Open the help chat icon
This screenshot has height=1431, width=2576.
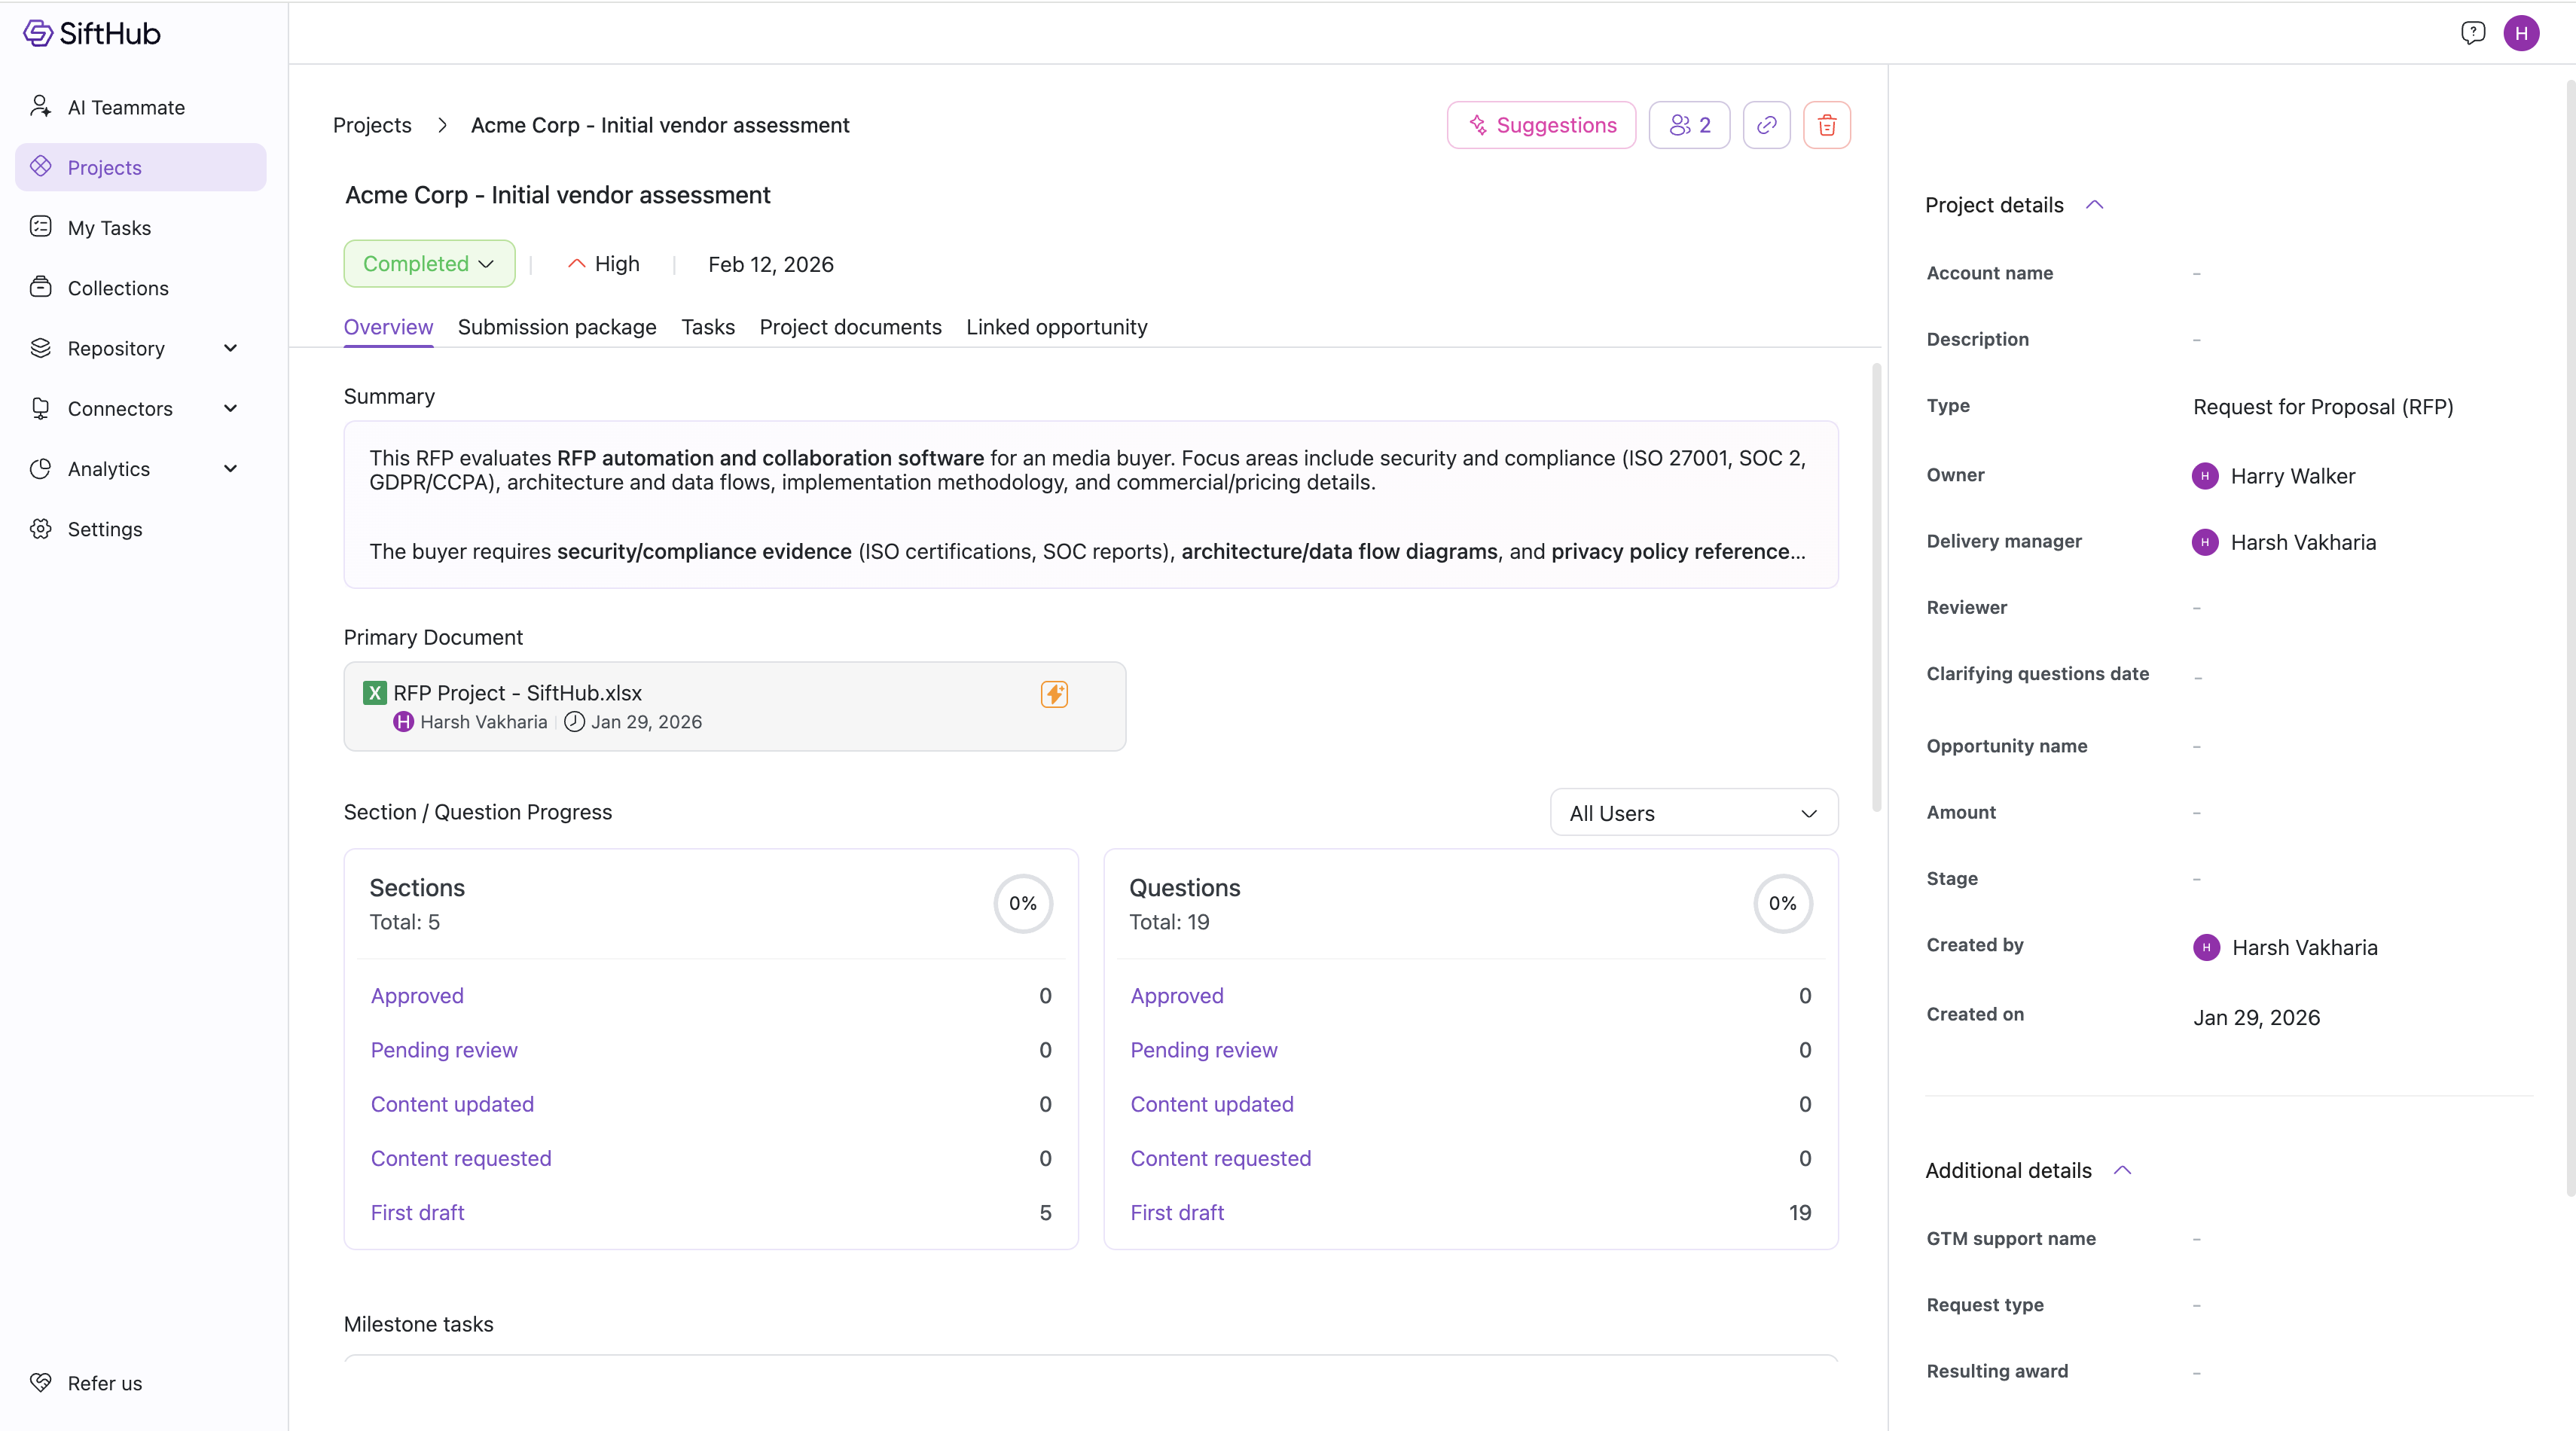tap(2472, 33)
